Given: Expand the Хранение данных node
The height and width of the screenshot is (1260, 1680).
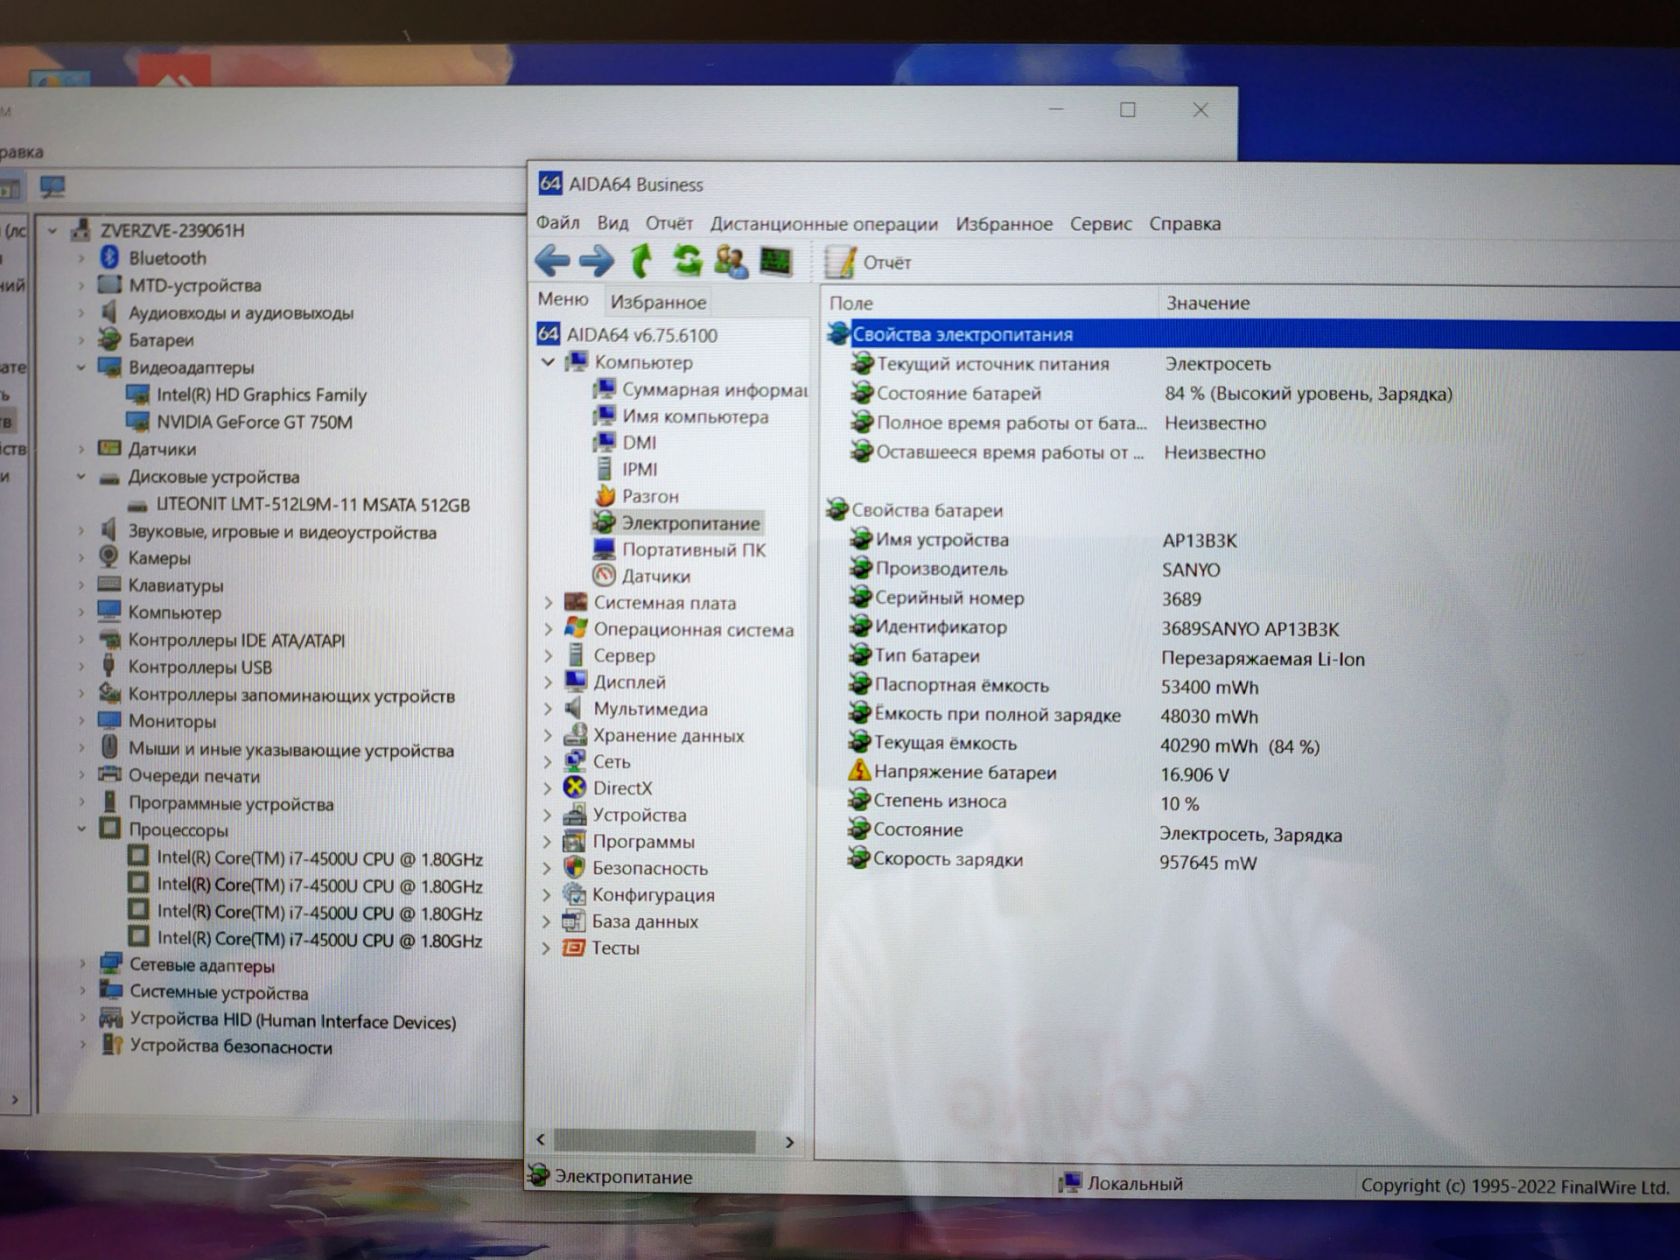Looking at the screenshot, I should tap(547, 736).
